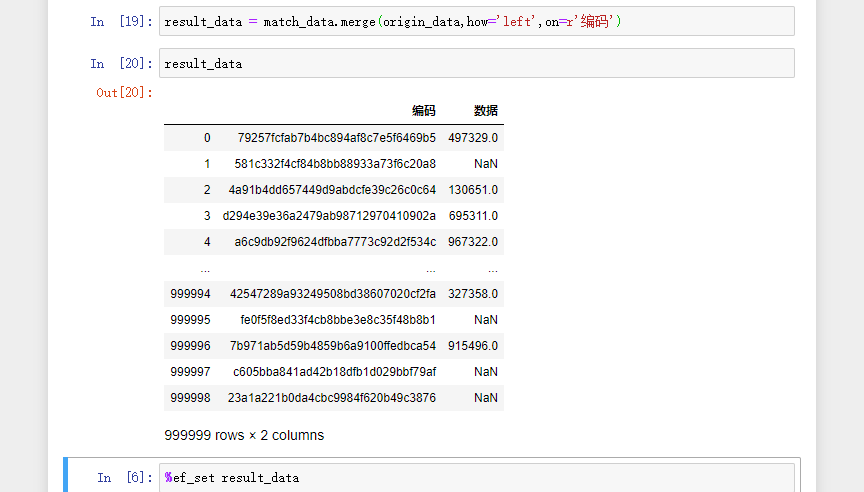Select value 327358.0 in row 999994

pyautogui.click(x=473, y=294)
